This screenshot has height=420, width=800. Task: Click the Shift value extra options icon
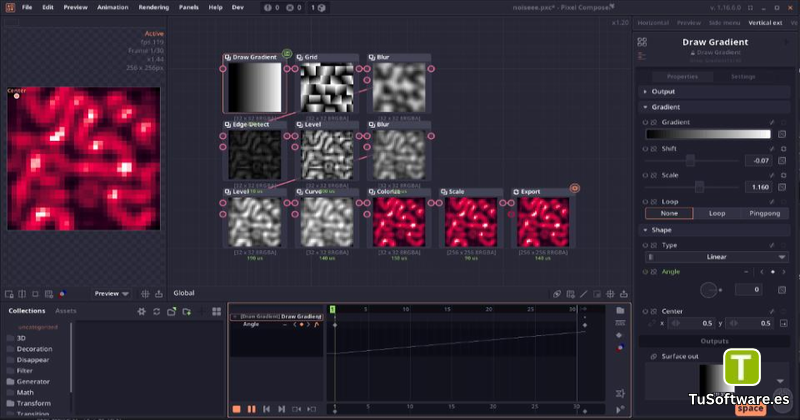[x=782, y=161]
